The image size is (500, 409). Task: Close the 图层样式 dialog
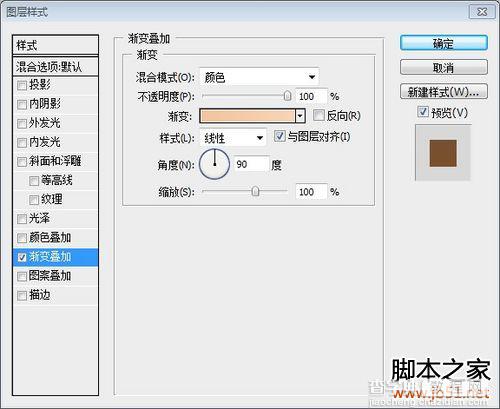coord(482,12)
